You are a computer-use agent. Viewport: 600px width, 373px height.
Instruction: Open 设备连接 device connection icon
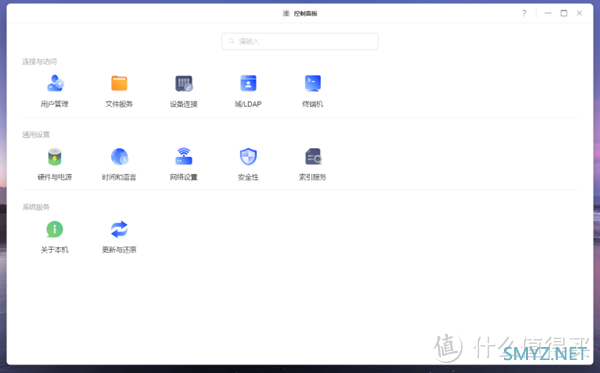[x=184, y=83]
